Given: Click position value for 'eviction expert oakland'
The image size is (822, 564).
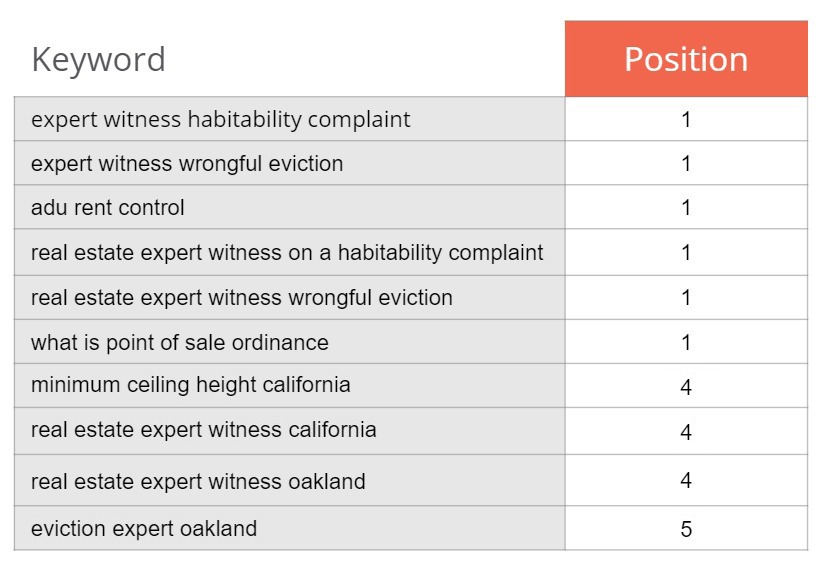Looking at the screenshot, I should 686,528.
